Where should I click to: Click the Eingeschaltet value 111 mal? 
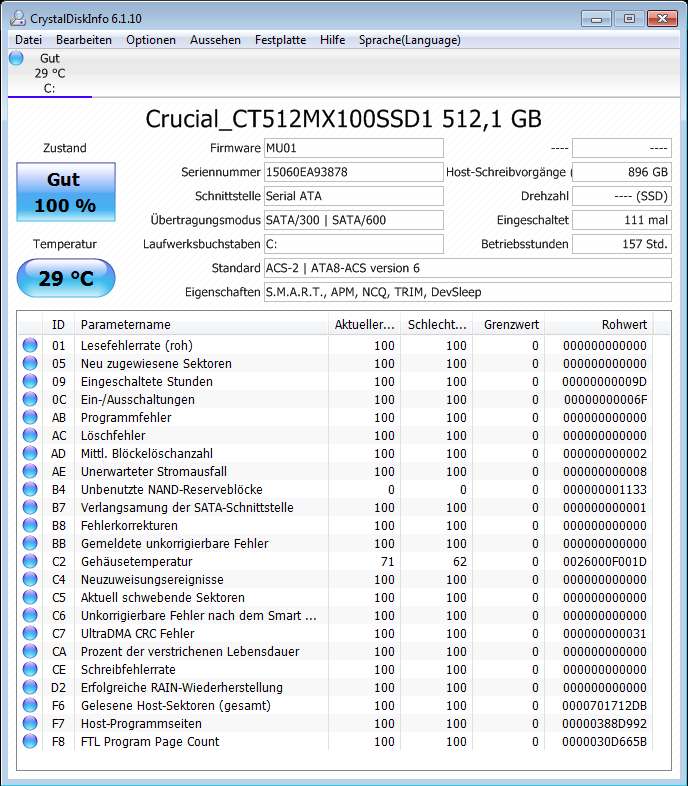point(621,220)
